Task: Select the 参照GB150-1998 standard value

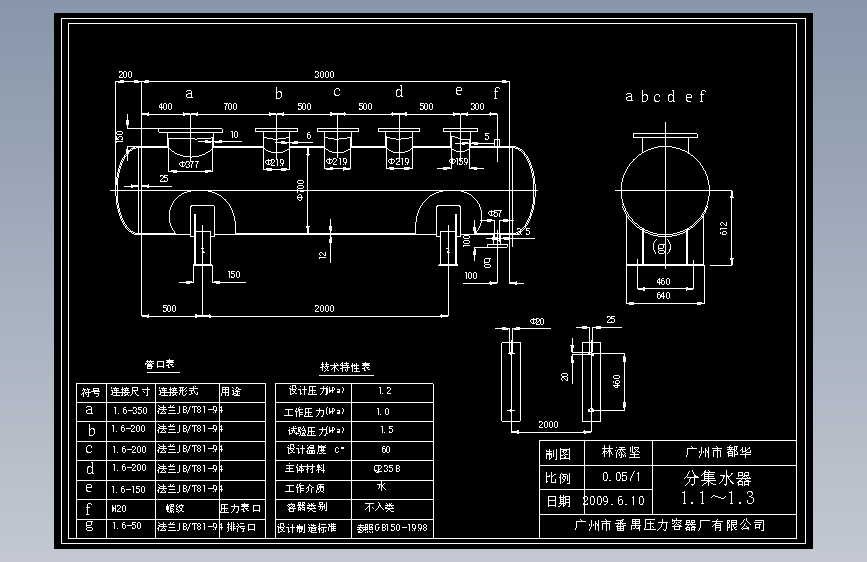Action: 392,528
